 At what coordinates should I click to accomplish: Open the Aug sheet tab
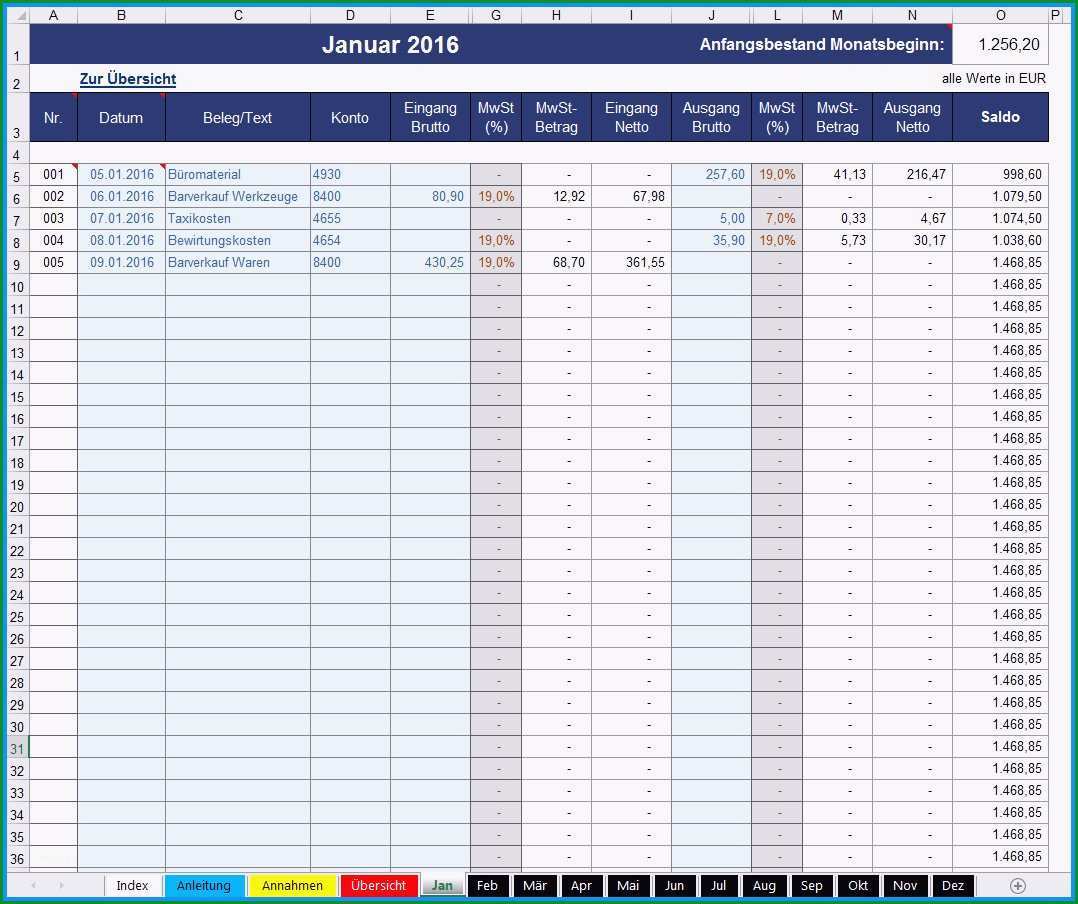click(764, 885)
